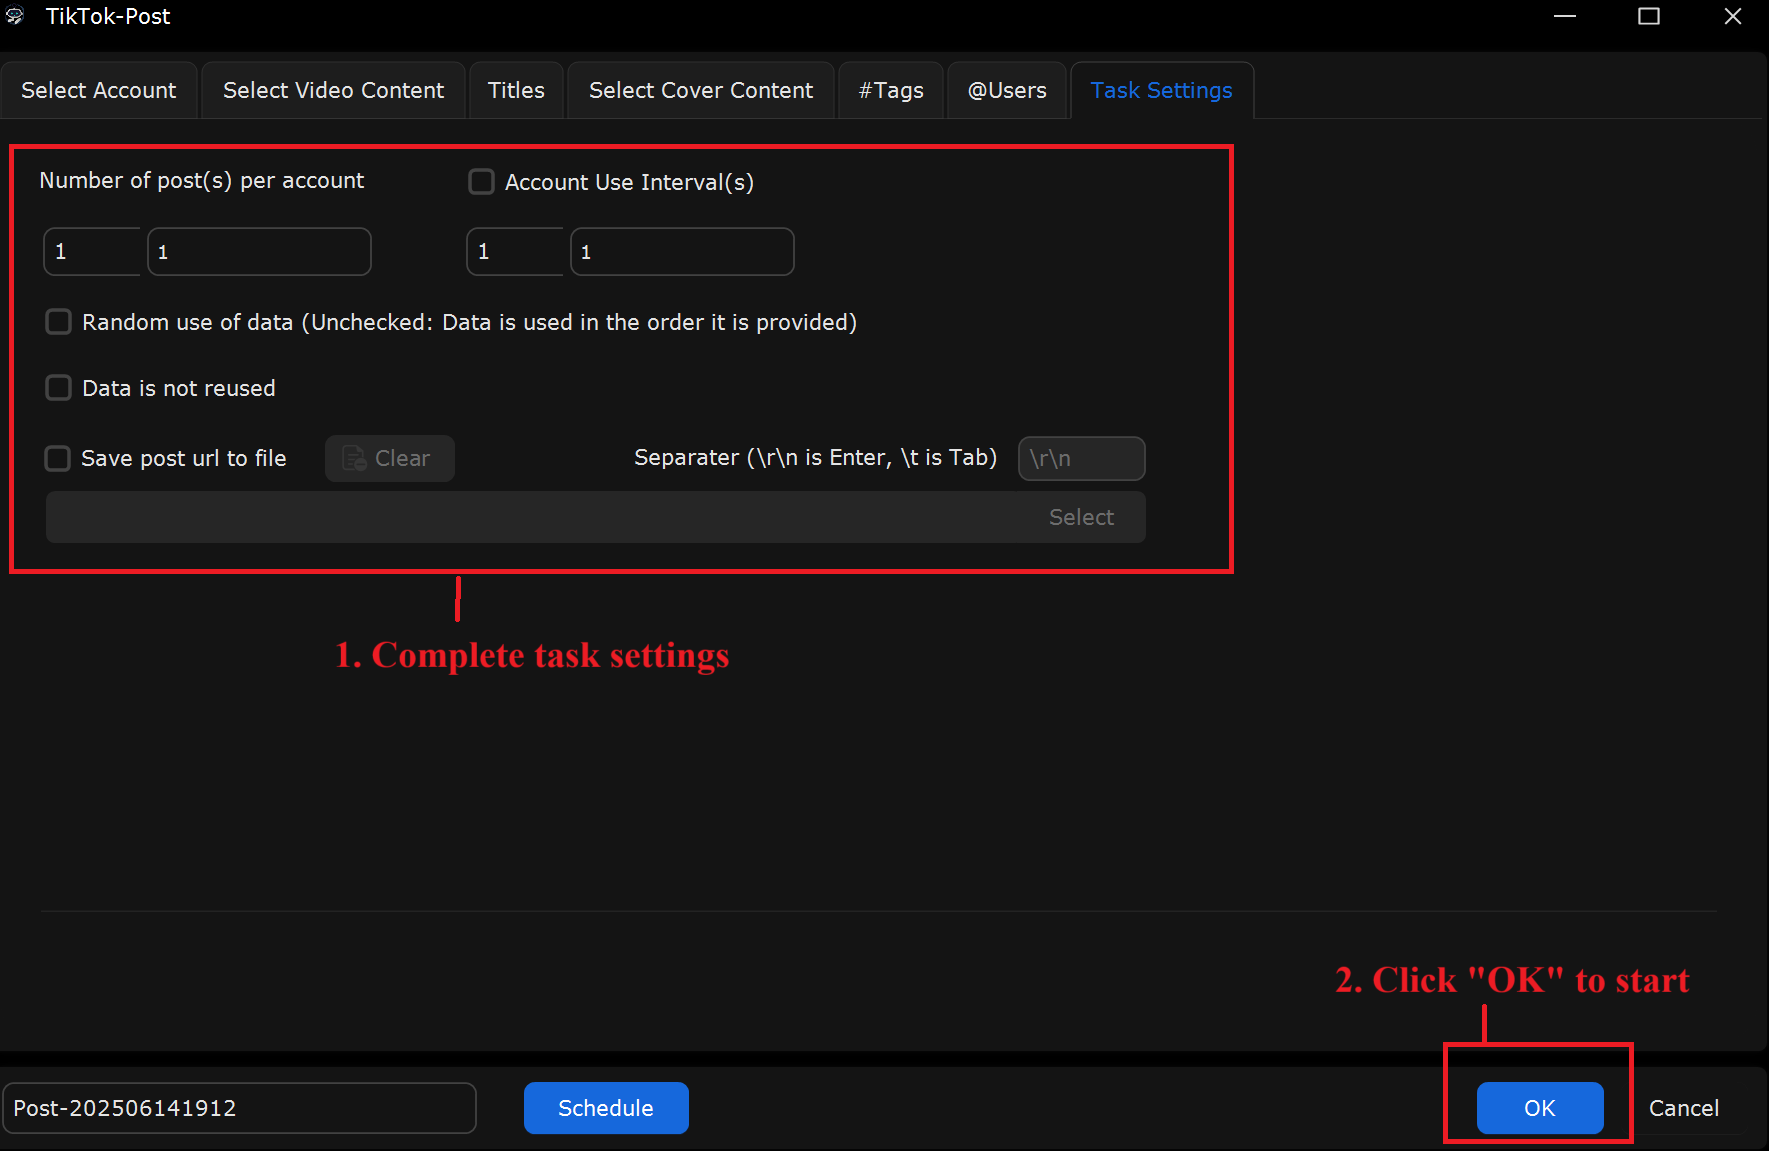Click the Select file button
The height and width of the screenshot is (1151, 1769).
point(1081,517)
